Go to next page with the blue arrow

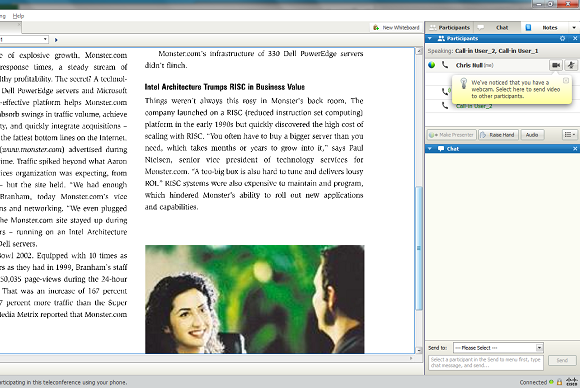(x=56, y=40)
